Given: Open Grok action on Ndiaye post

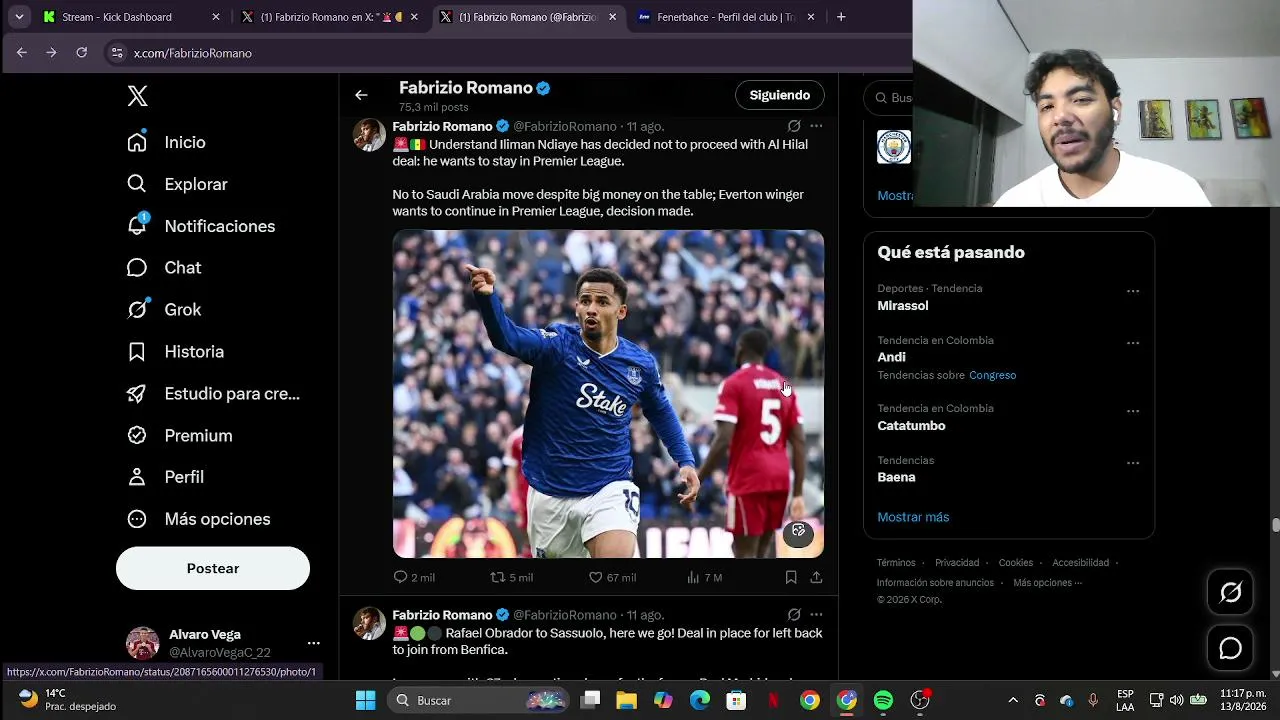Looking at the screenshot, I should (794, 126).
